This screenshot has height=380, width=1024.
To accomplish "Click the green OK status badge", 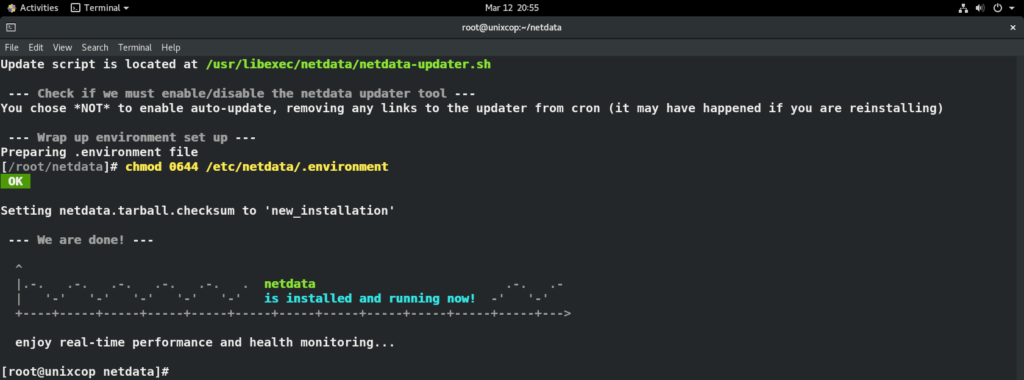I will tap(15, 182).
